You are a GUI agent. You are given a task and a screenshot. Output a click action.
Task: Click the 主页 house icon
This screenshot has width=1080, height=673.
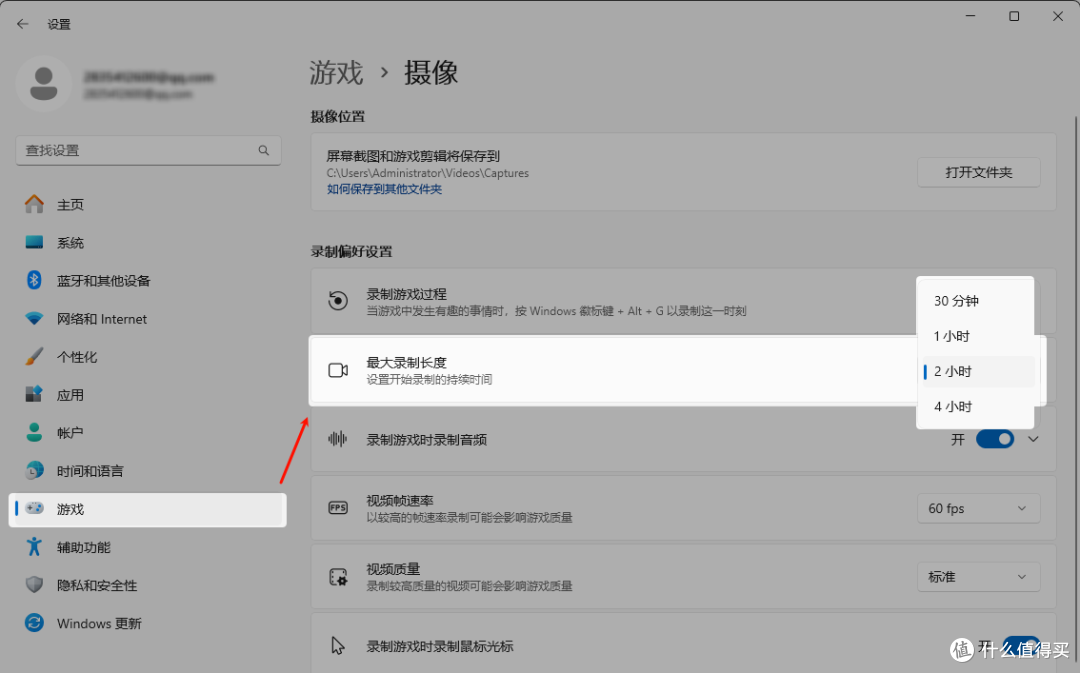coord(34,204)
